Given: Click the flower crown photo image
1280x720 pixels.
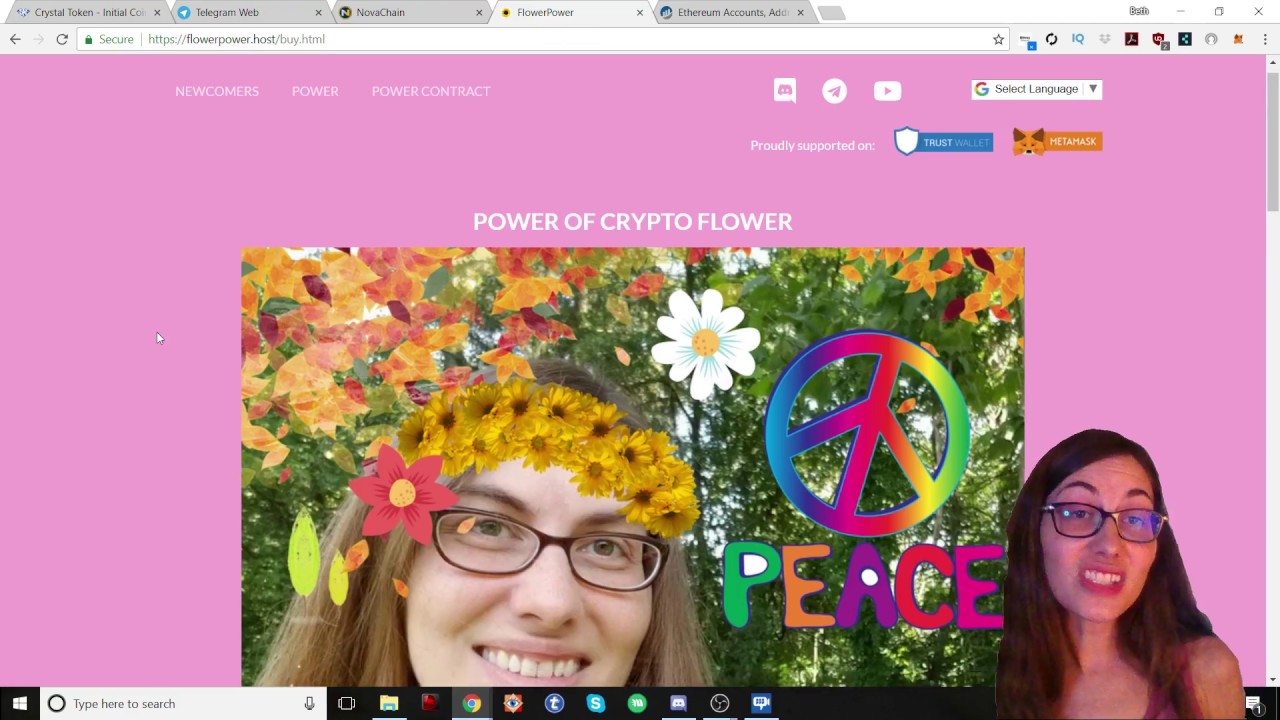Looking at the screenshot, I should [x=632, y=467].
